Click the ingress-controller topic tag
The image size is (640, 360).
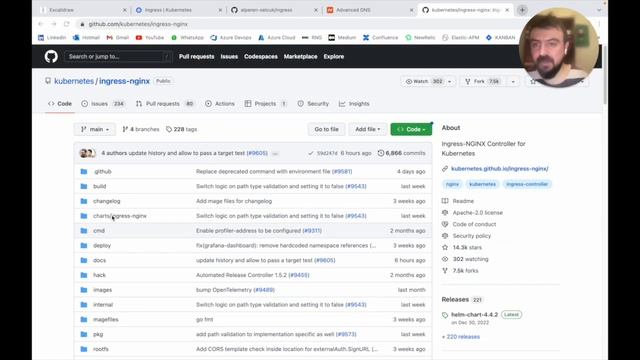click(x=527, y=184)
